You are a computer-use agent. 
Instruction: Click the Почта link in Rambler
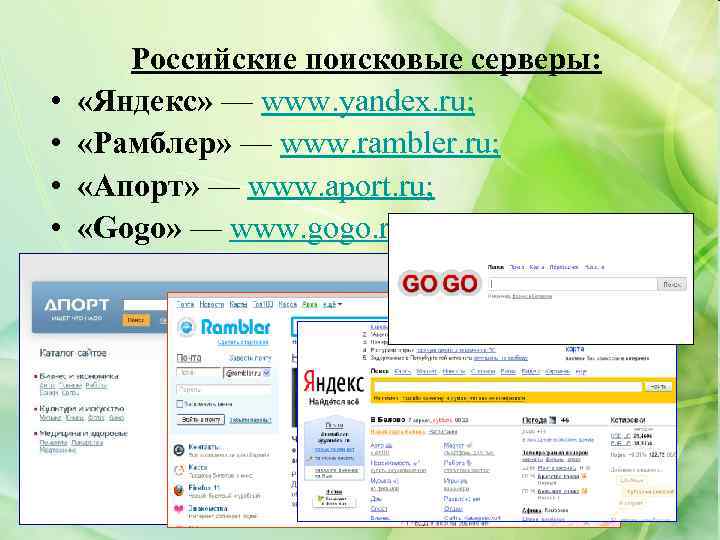(189, 358)
